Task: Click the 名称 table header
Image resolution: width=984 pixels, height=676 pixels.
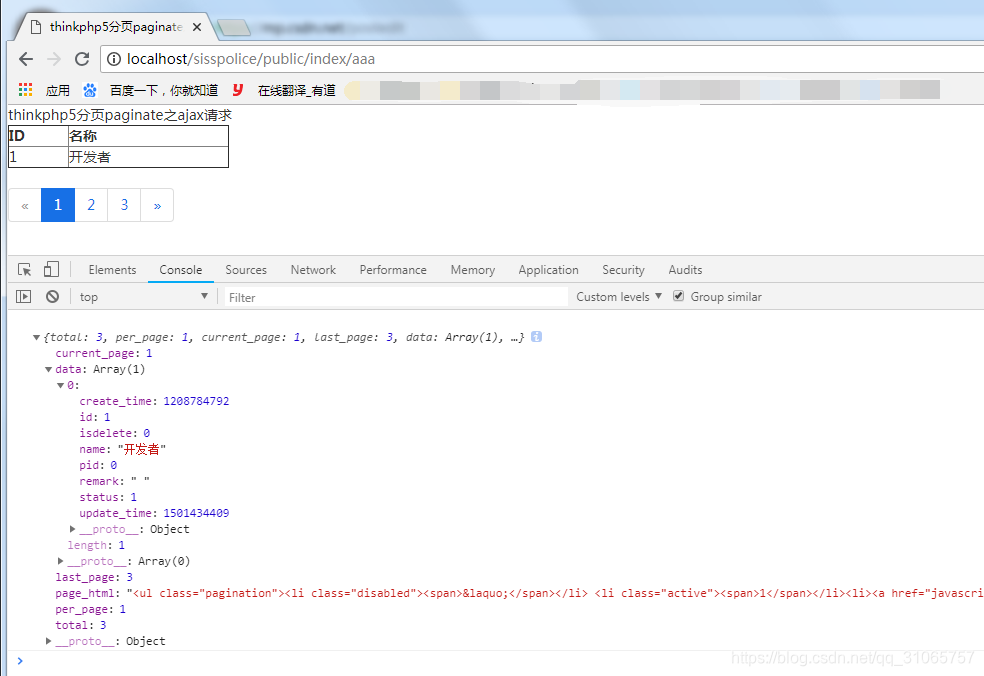Action: 148,136
